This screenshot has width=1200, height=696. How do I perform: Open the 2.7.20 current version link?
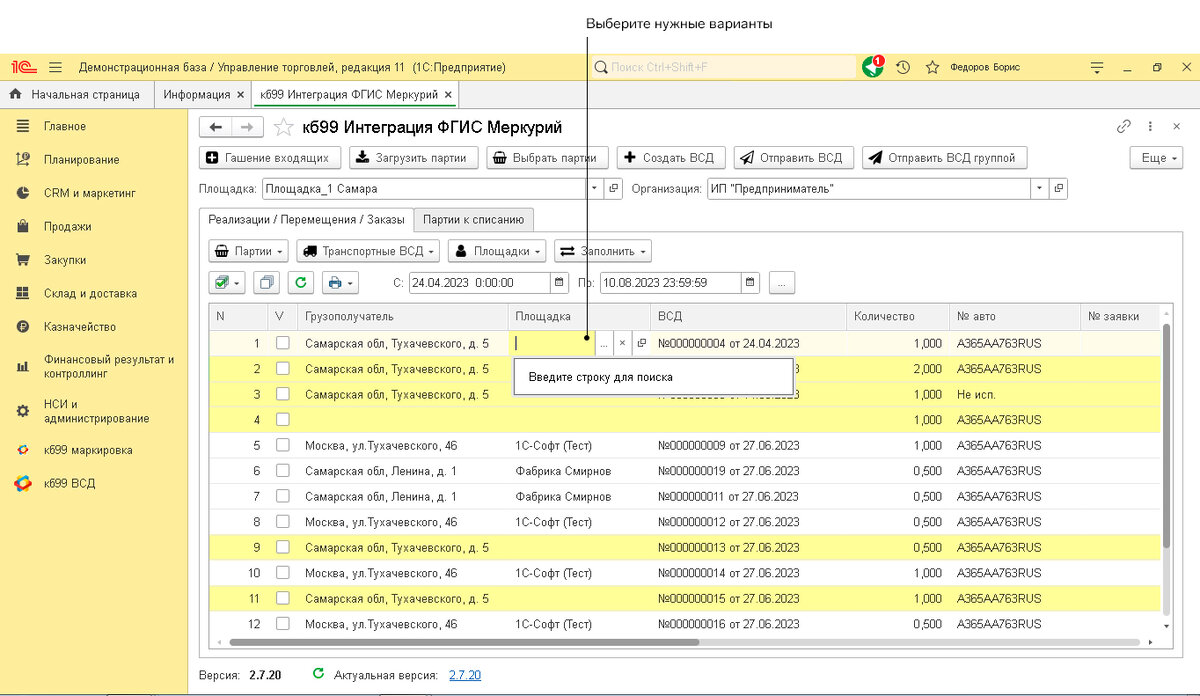pos(465,675)
